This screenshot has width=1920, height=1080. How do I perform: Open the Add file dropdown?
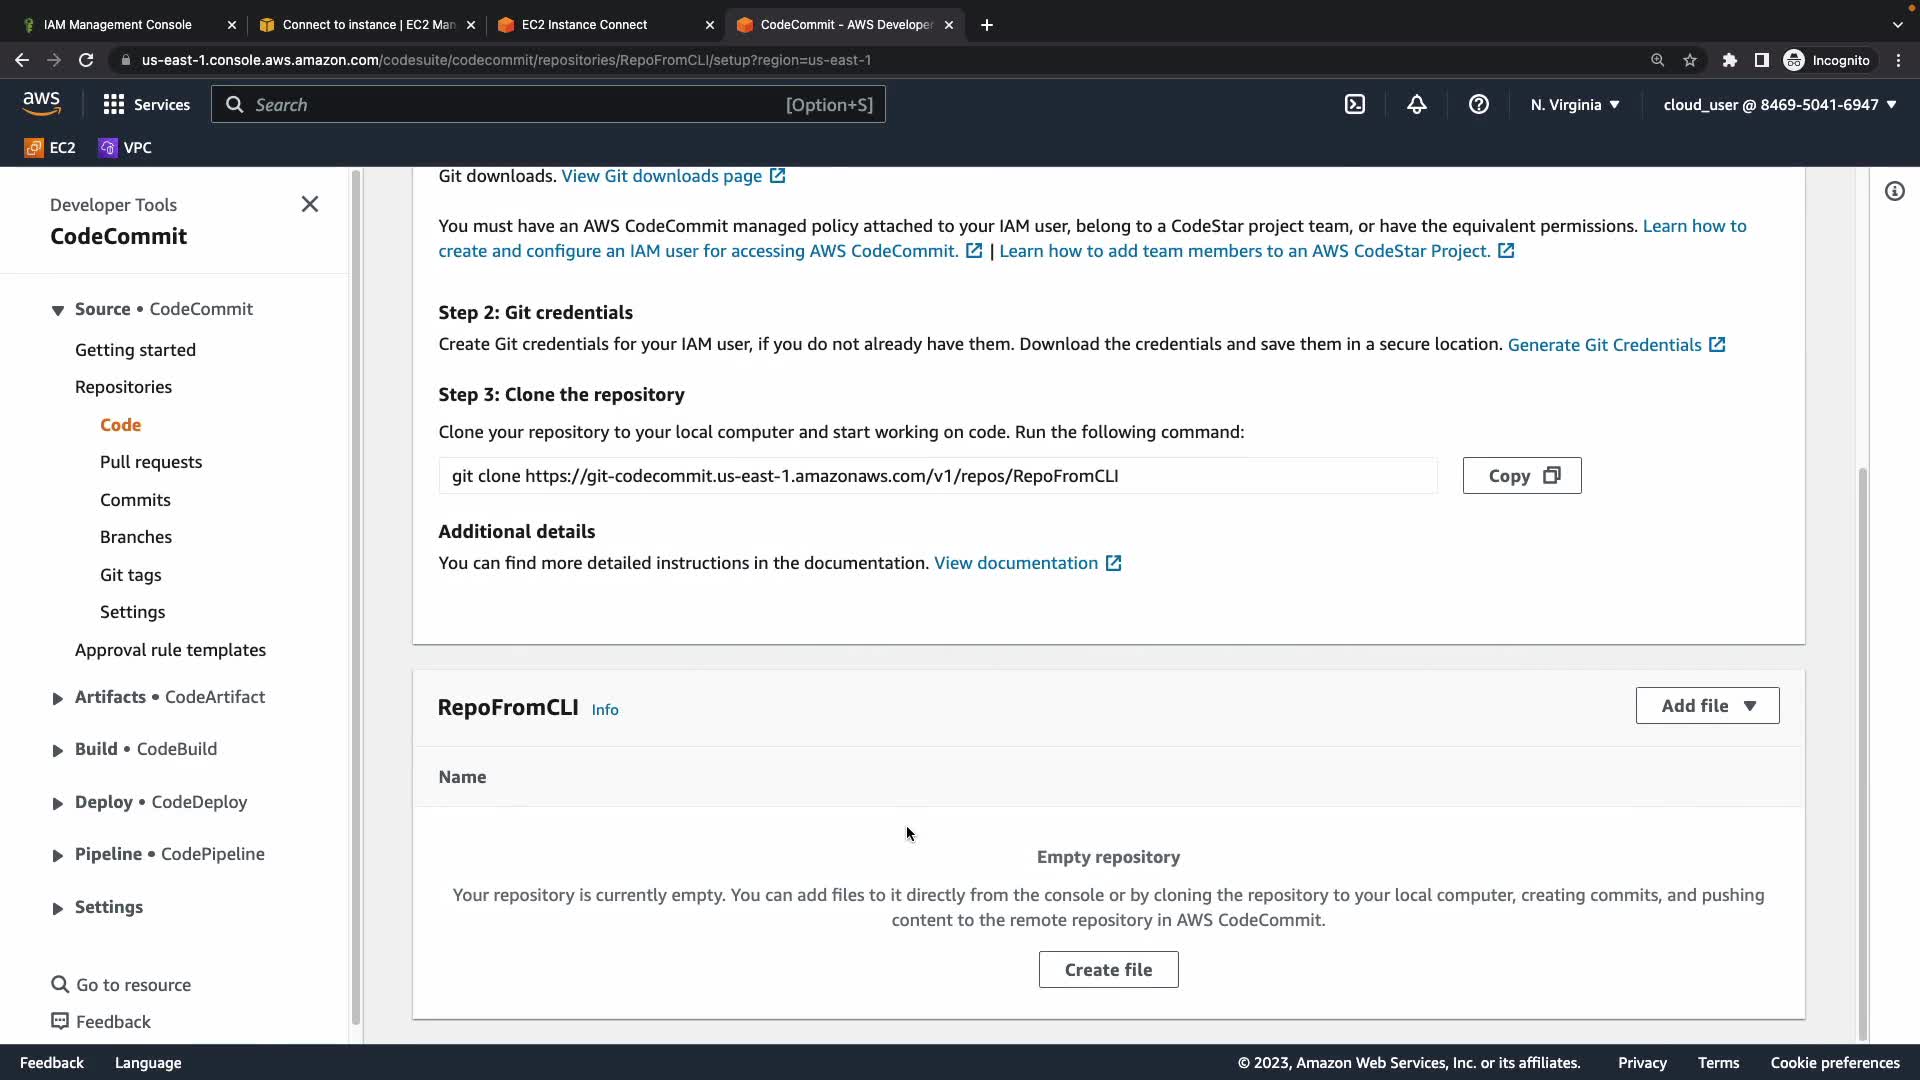(x=1707, y=705)
